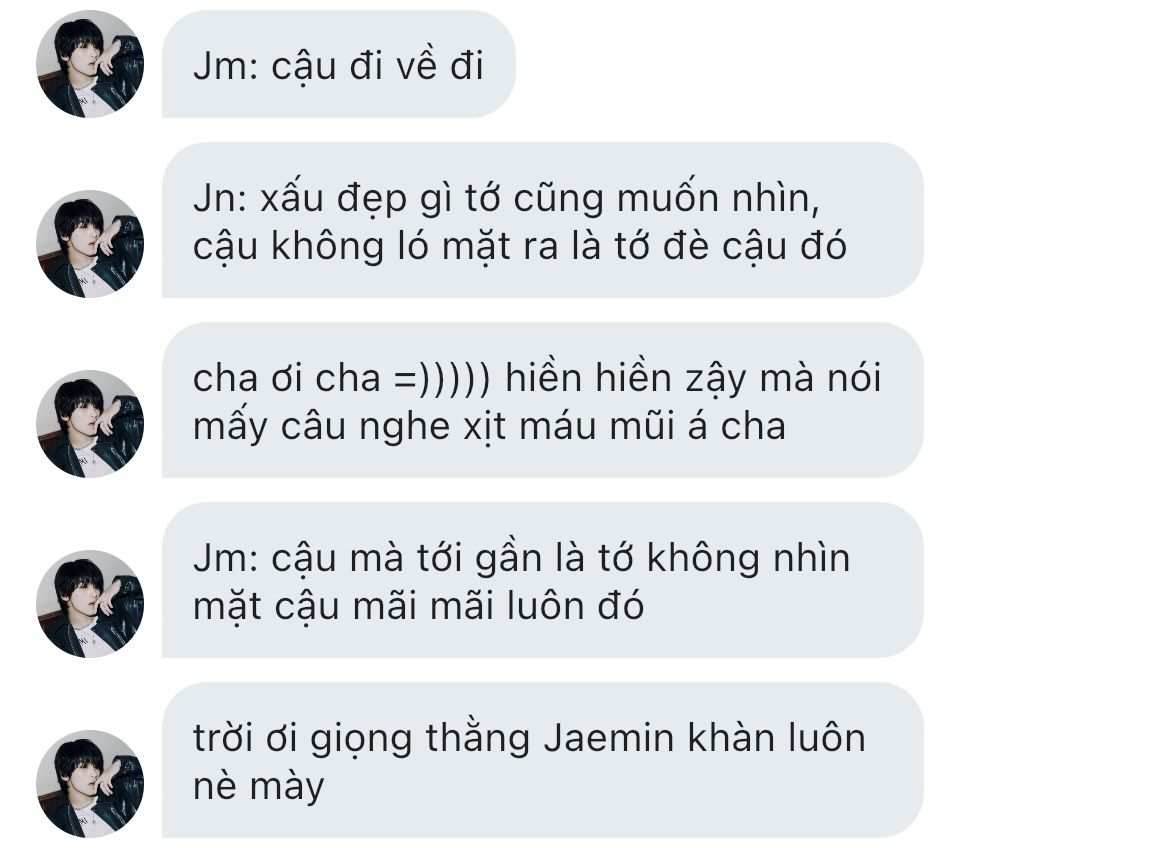Open avatar beside "Jm: cậu đi về đi"
The height and width of the screenshot is (848, 1170).
(x=90, y=64)
